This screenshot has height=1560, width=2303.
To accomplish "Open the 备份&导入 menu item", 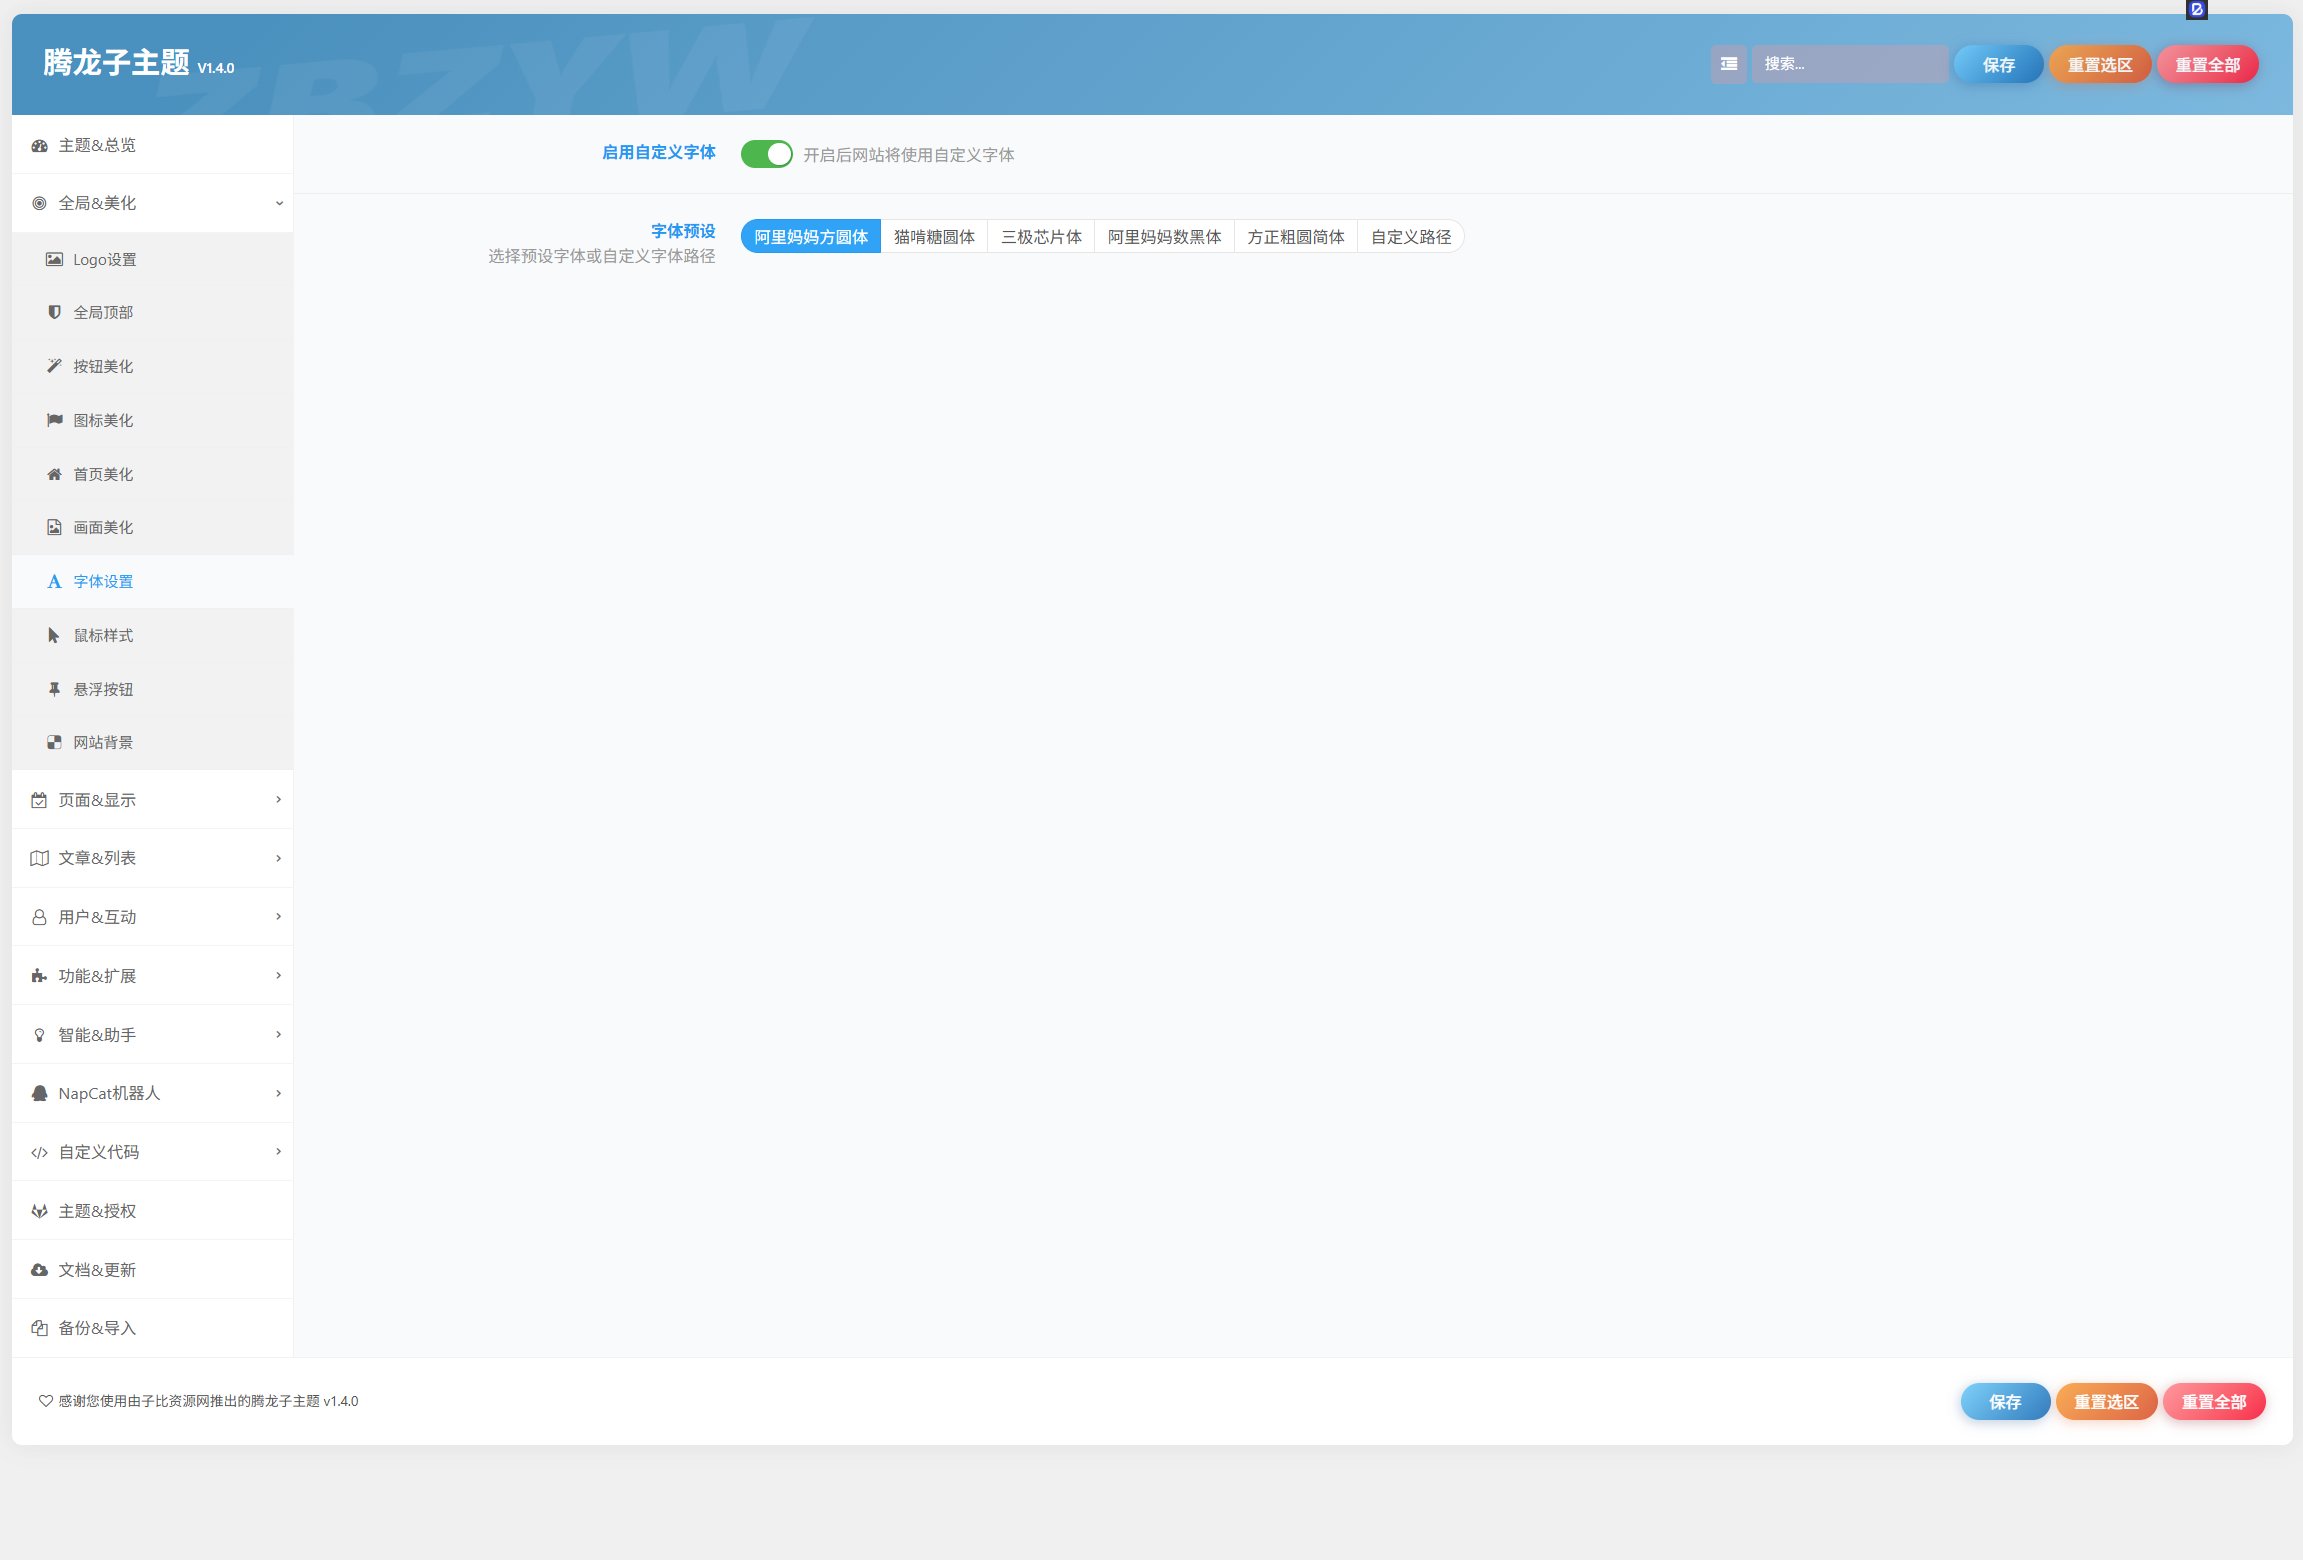I will [x=153, y=1329].
